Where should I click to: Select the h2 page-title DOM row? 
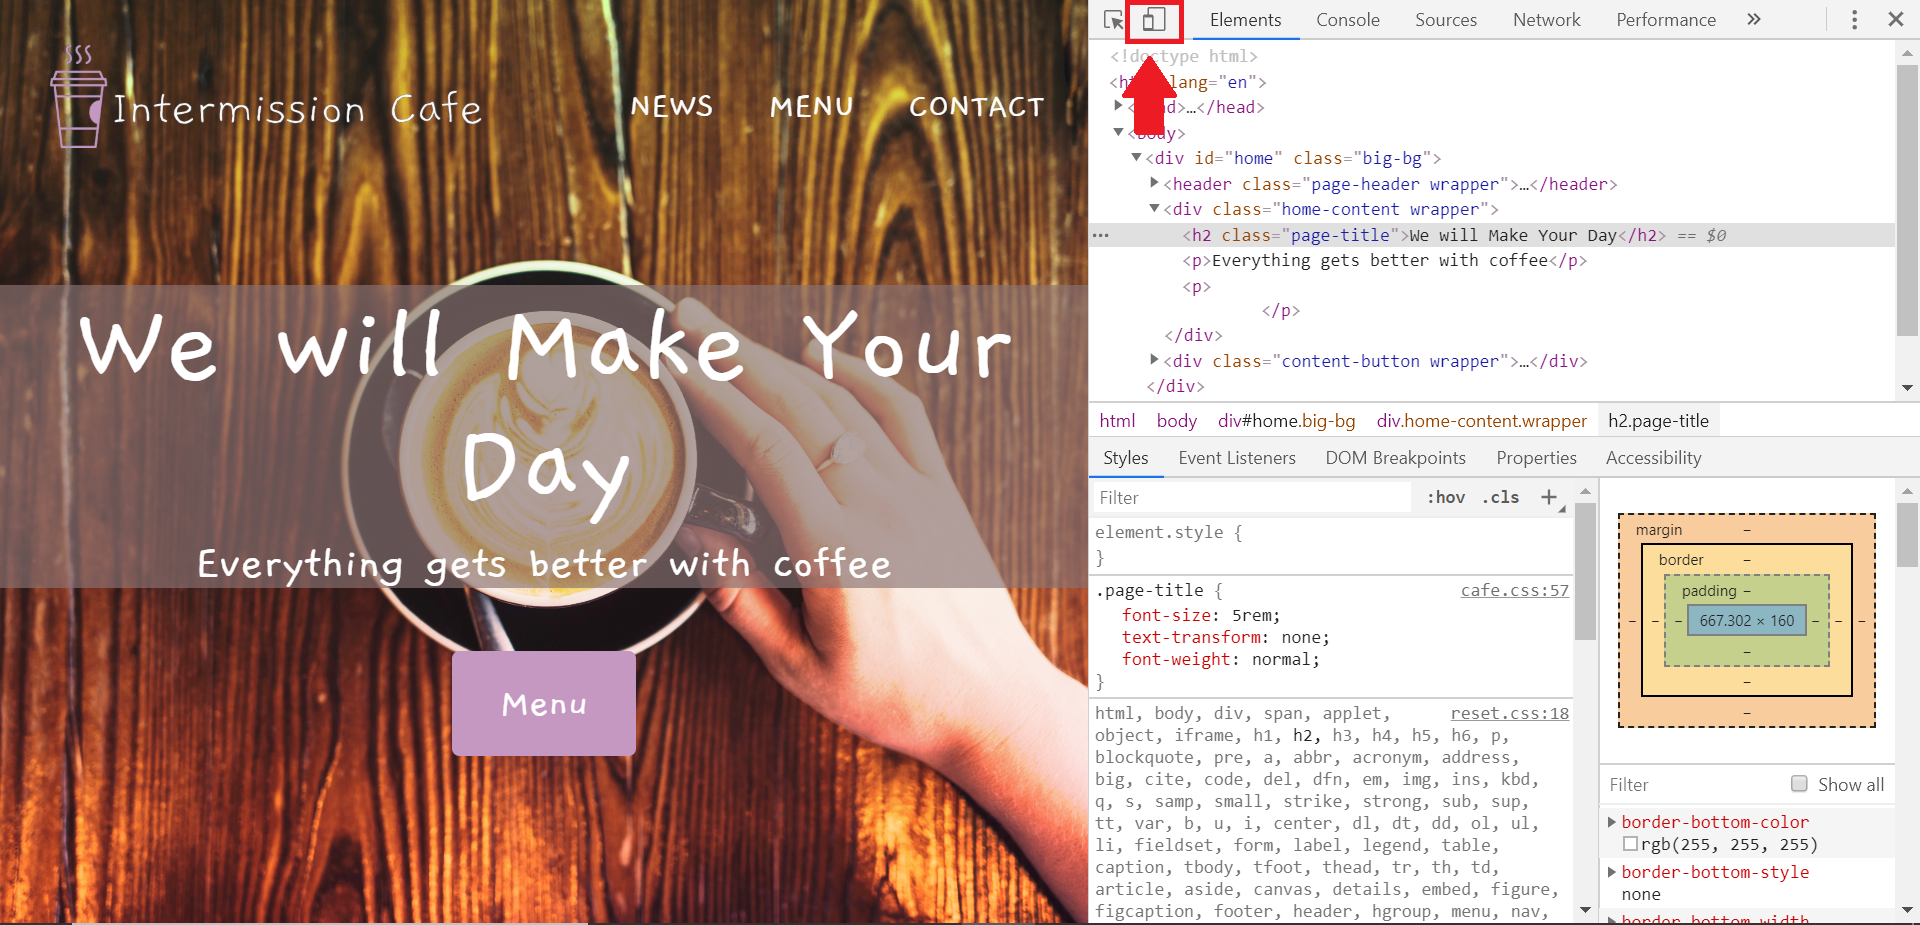(x=1492, y=236)
